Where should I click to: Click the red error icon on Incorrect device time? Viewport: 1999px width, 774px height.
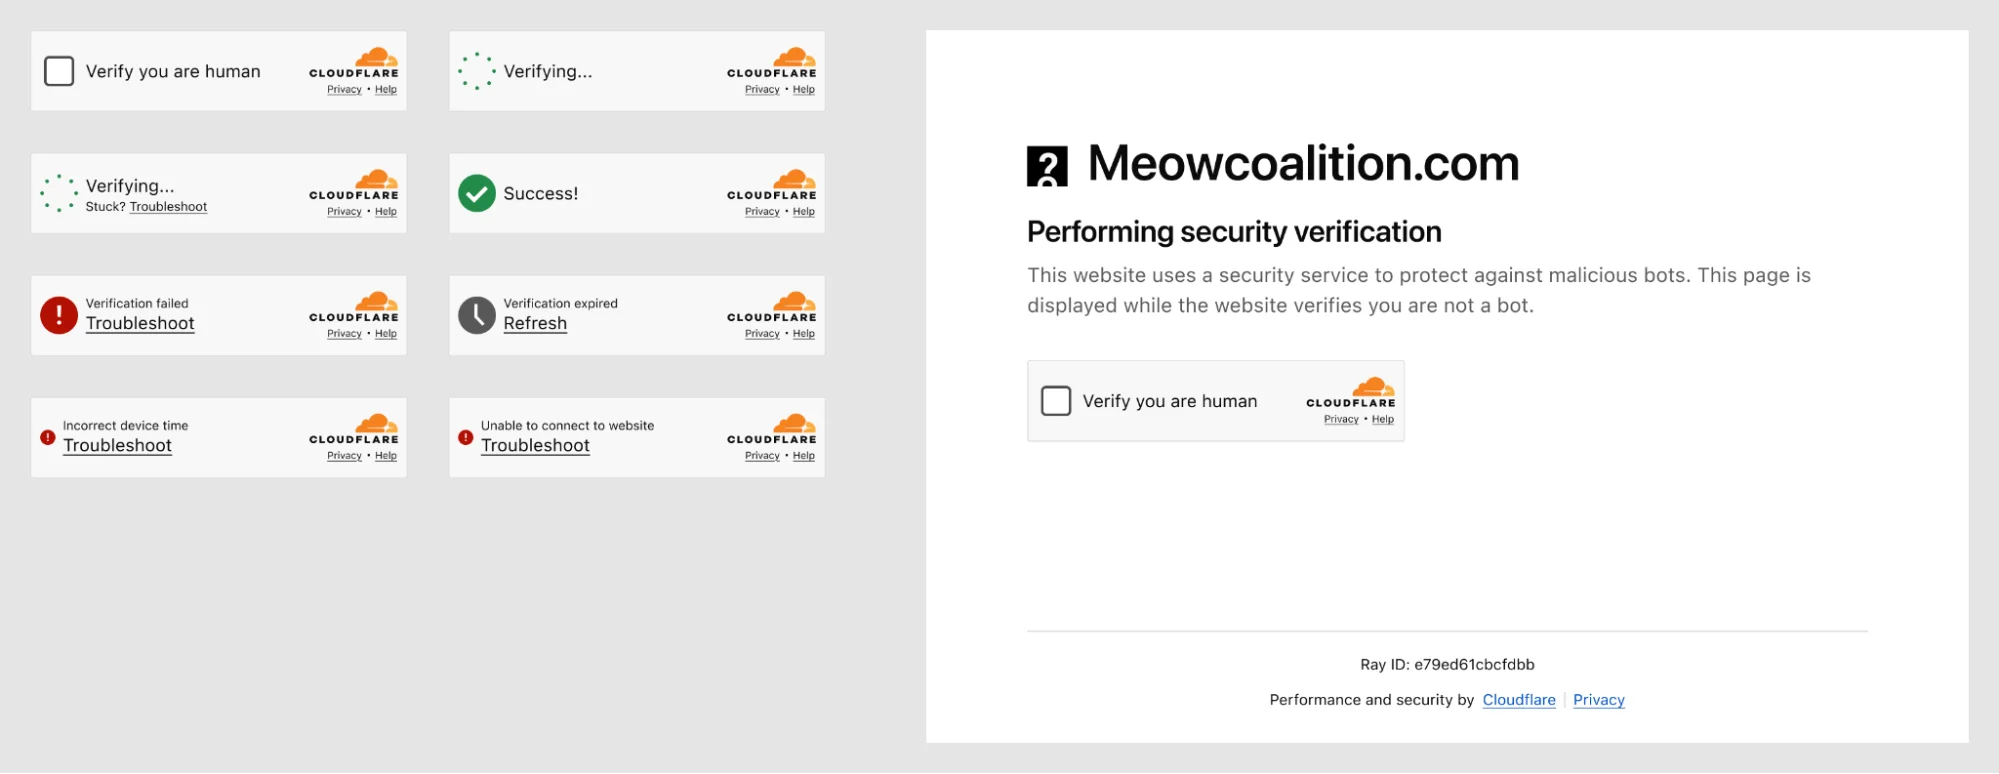pos(47,436)
